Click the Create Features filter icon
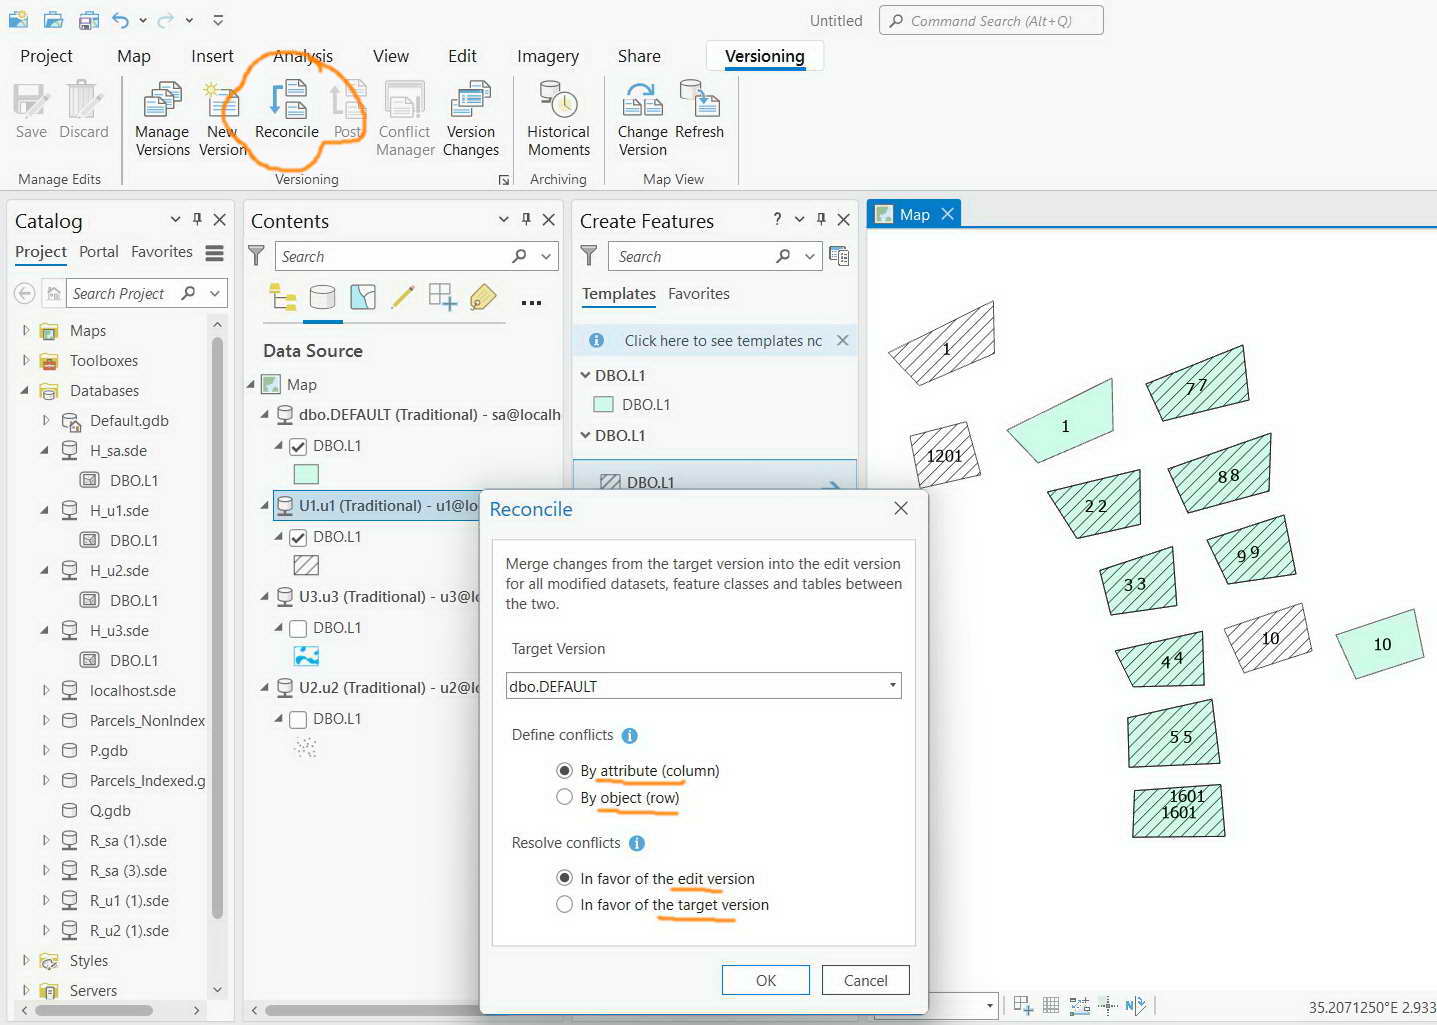 tap(589, 256)
